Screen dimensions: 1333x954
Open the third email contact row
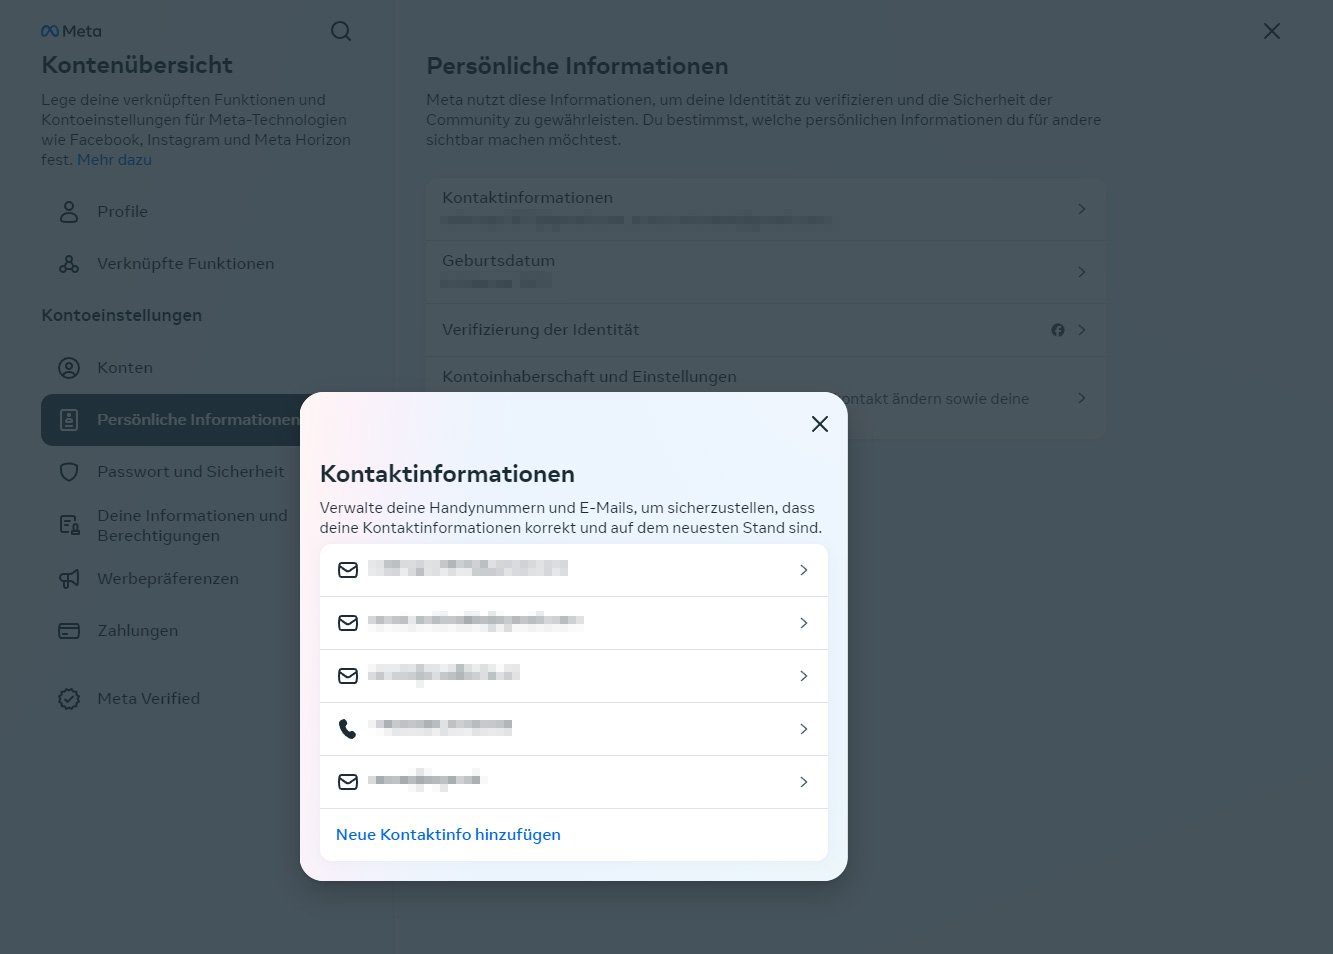(574, 676)
